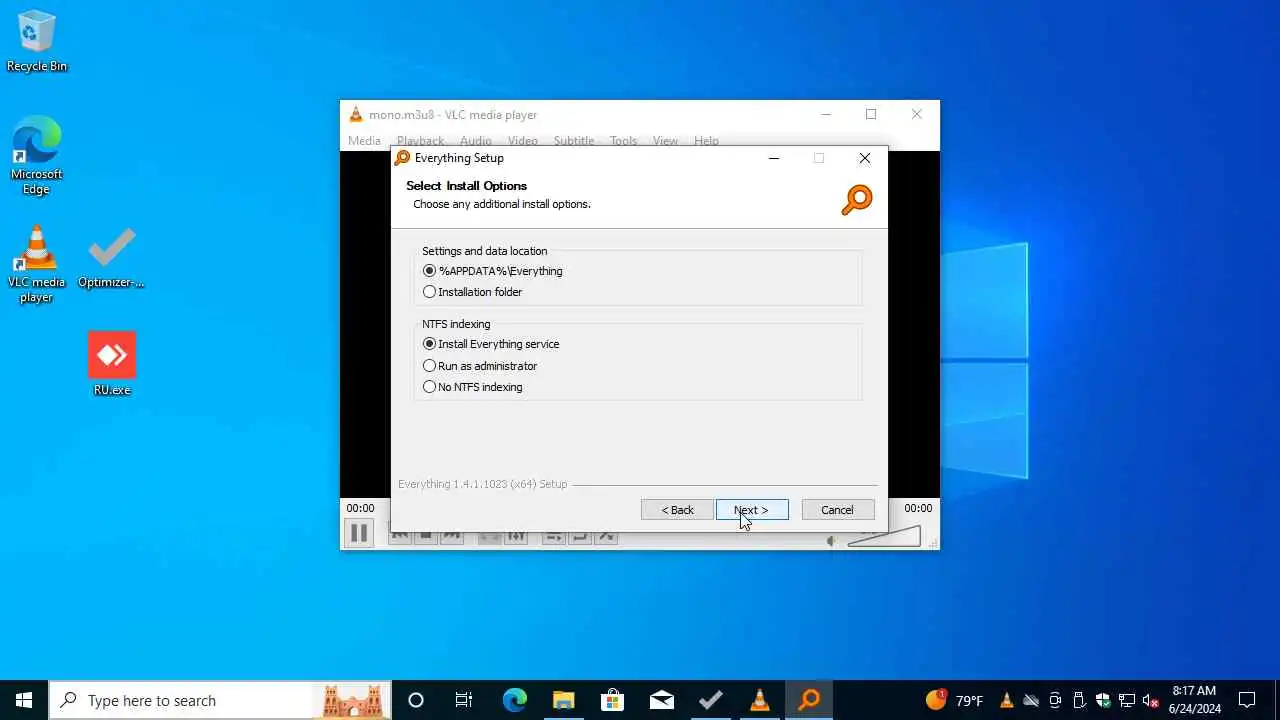Select the Recycle Bin desktop icon
The width and height of the screenshot is (1280, 720).
(x=37, y=42)
